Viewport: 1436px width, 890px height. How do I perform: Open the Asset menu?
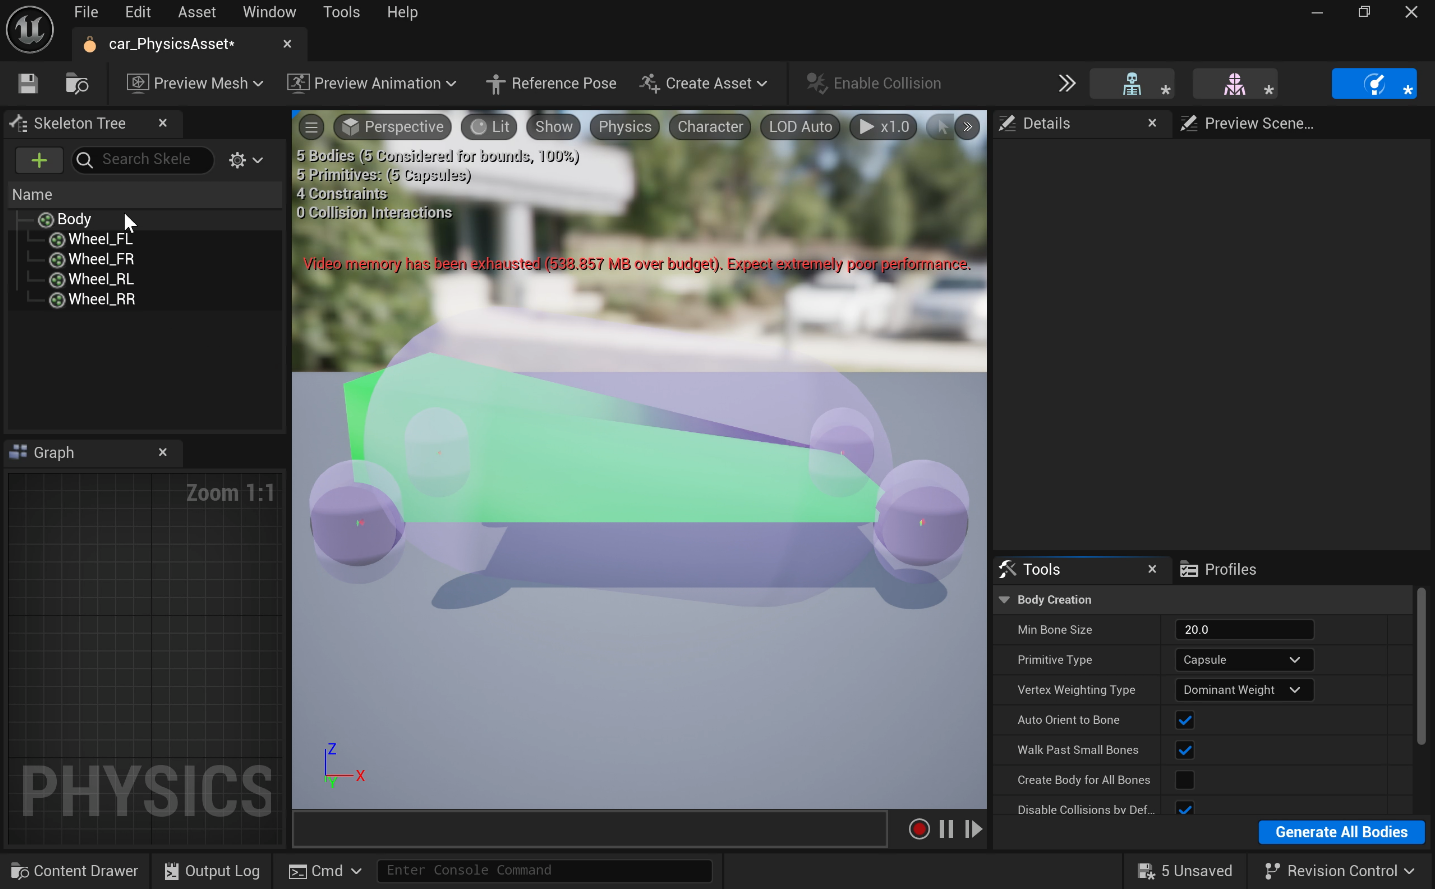197,12
